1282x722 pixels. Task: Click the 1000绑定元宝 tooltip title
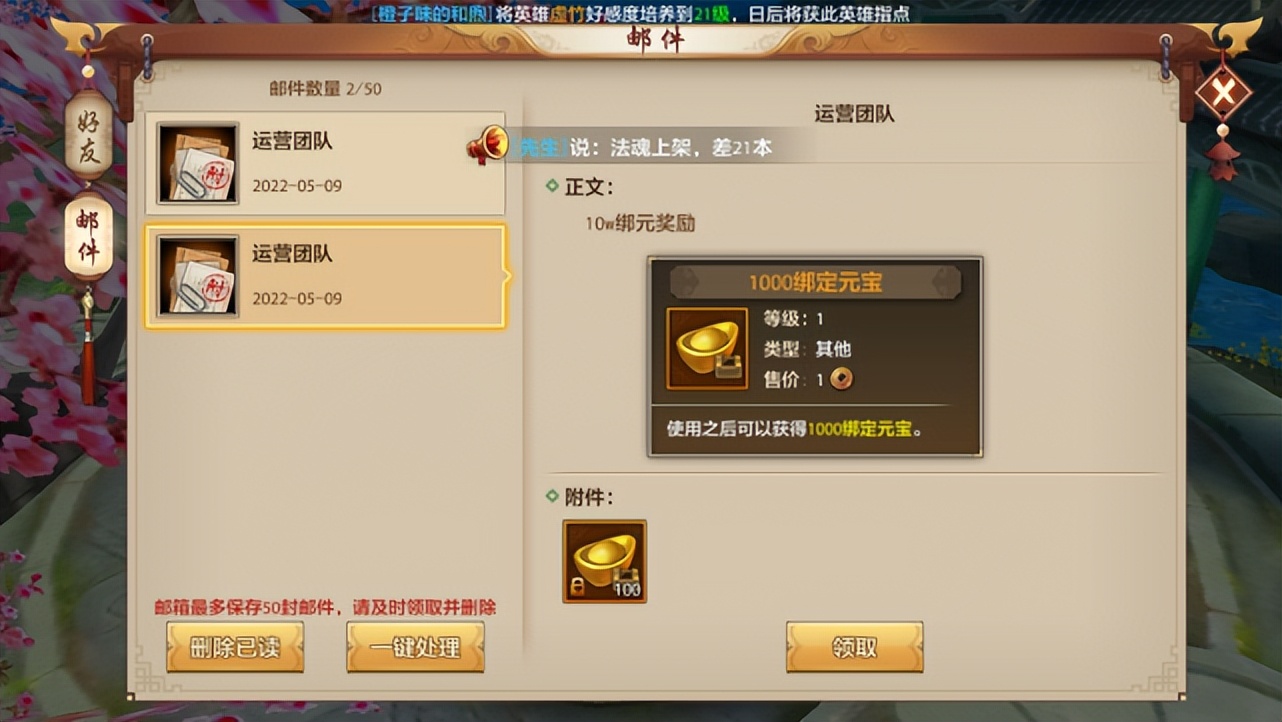[815, 282]
